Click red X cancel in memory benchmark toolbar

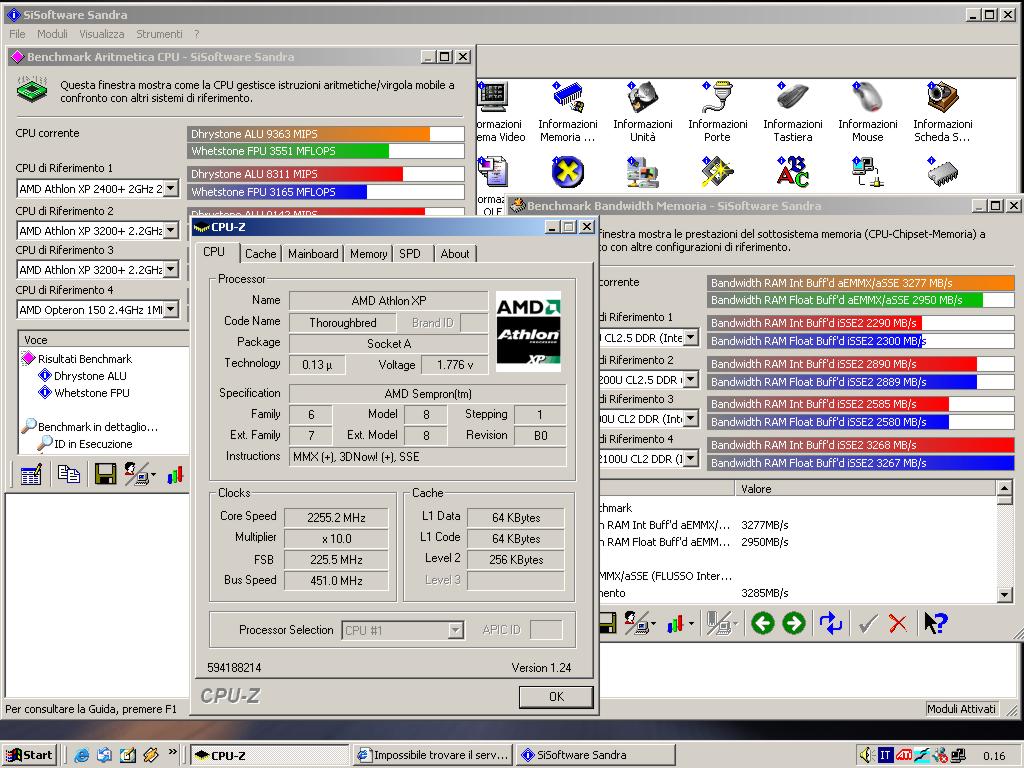click(x=898, y=623)
